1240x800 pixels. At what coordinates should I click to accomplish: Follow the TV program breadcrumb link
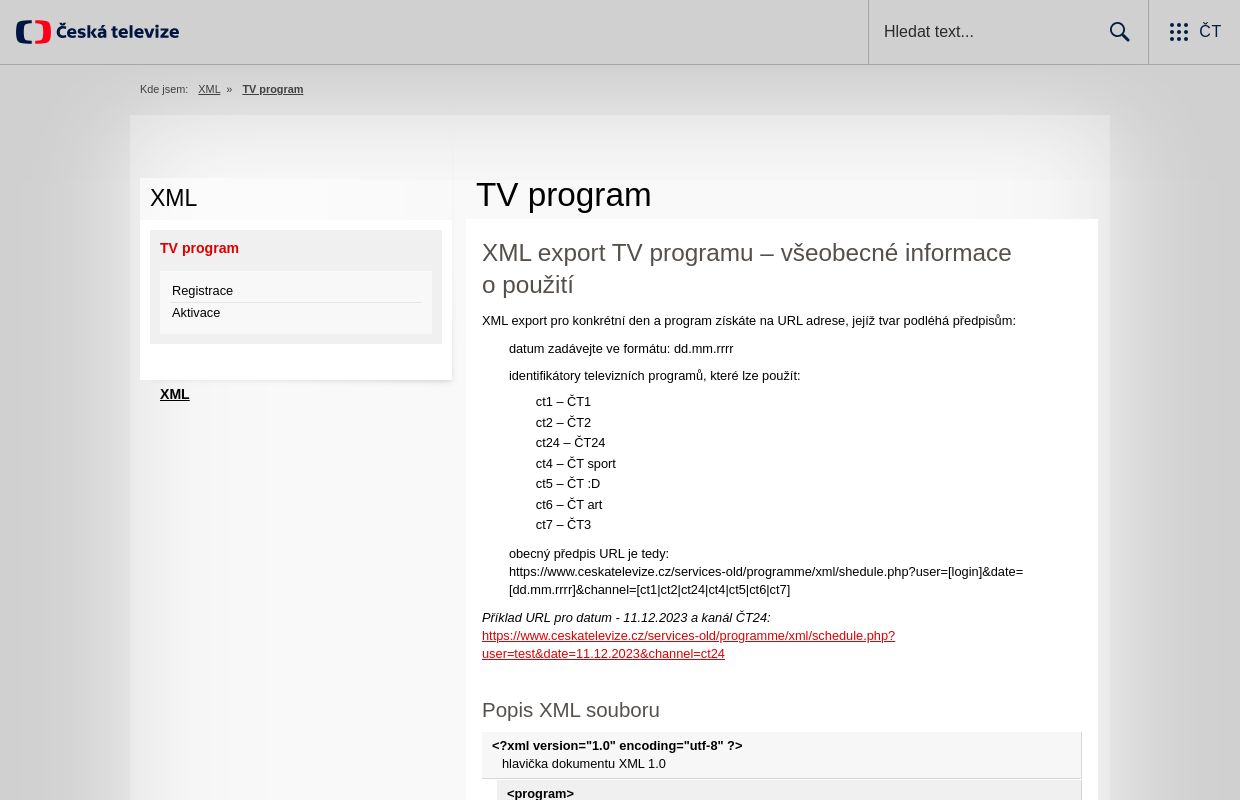click(272, 89)
